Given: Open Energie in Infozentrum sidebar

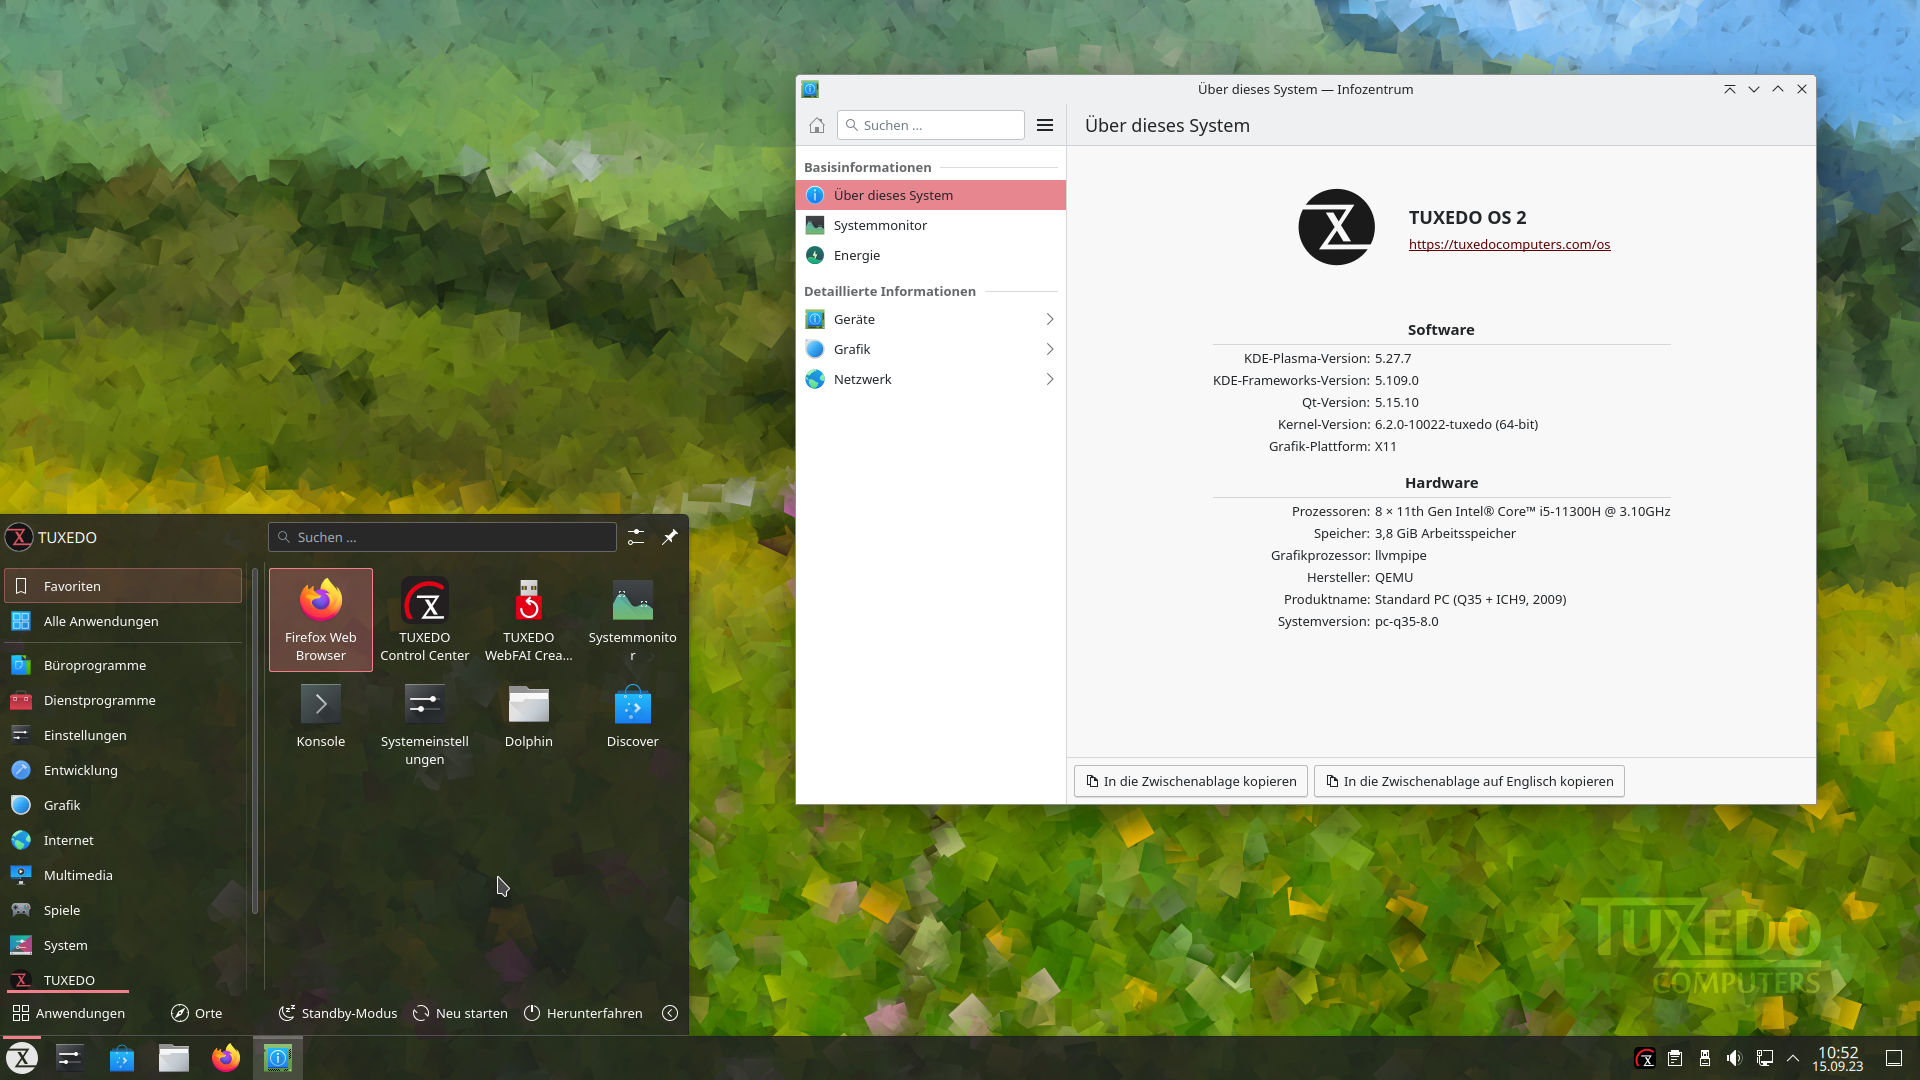Looking at the screenshot, I should click(x=931, y=255).
